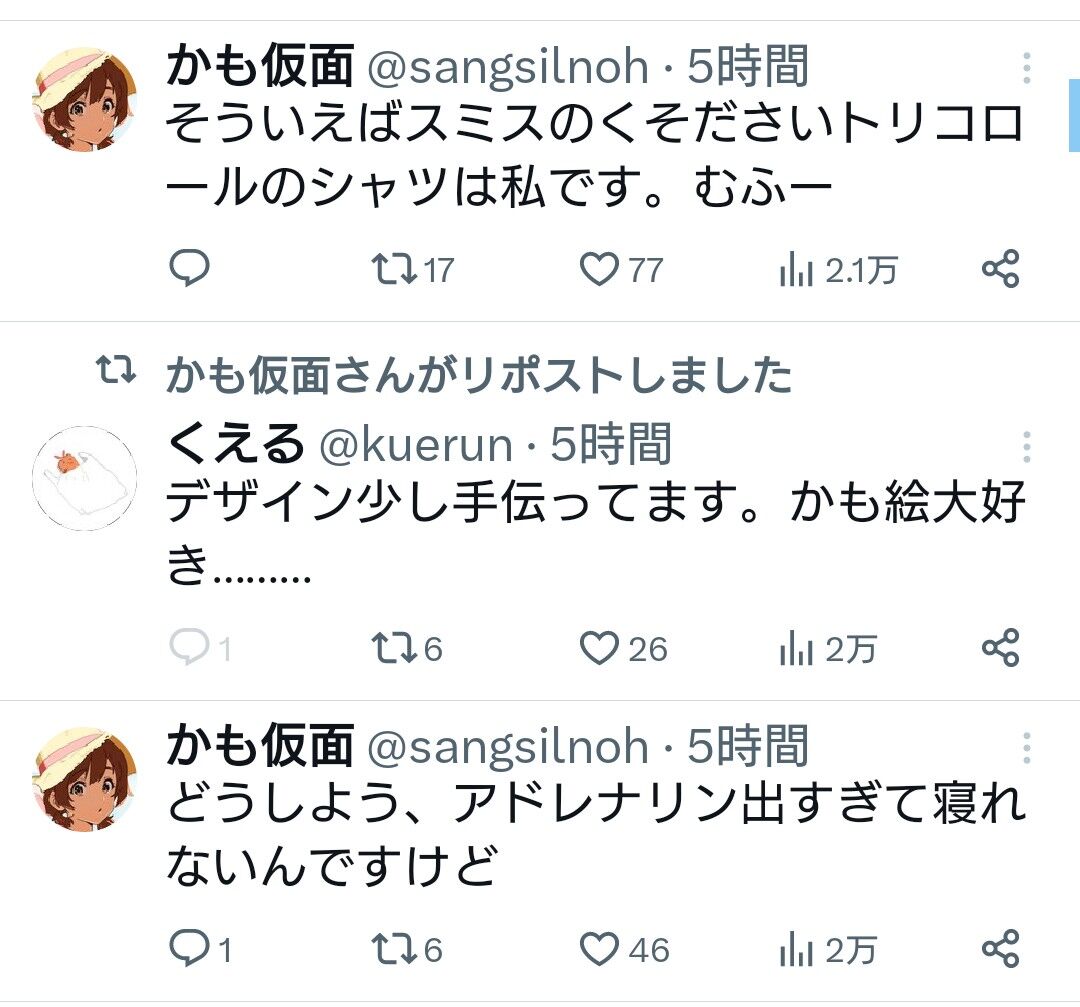Image resolution: width=1080 pixels, height=1007 pixels.
Task: Open more options on the アドレナリン tweet
Action: (1027, 747)
